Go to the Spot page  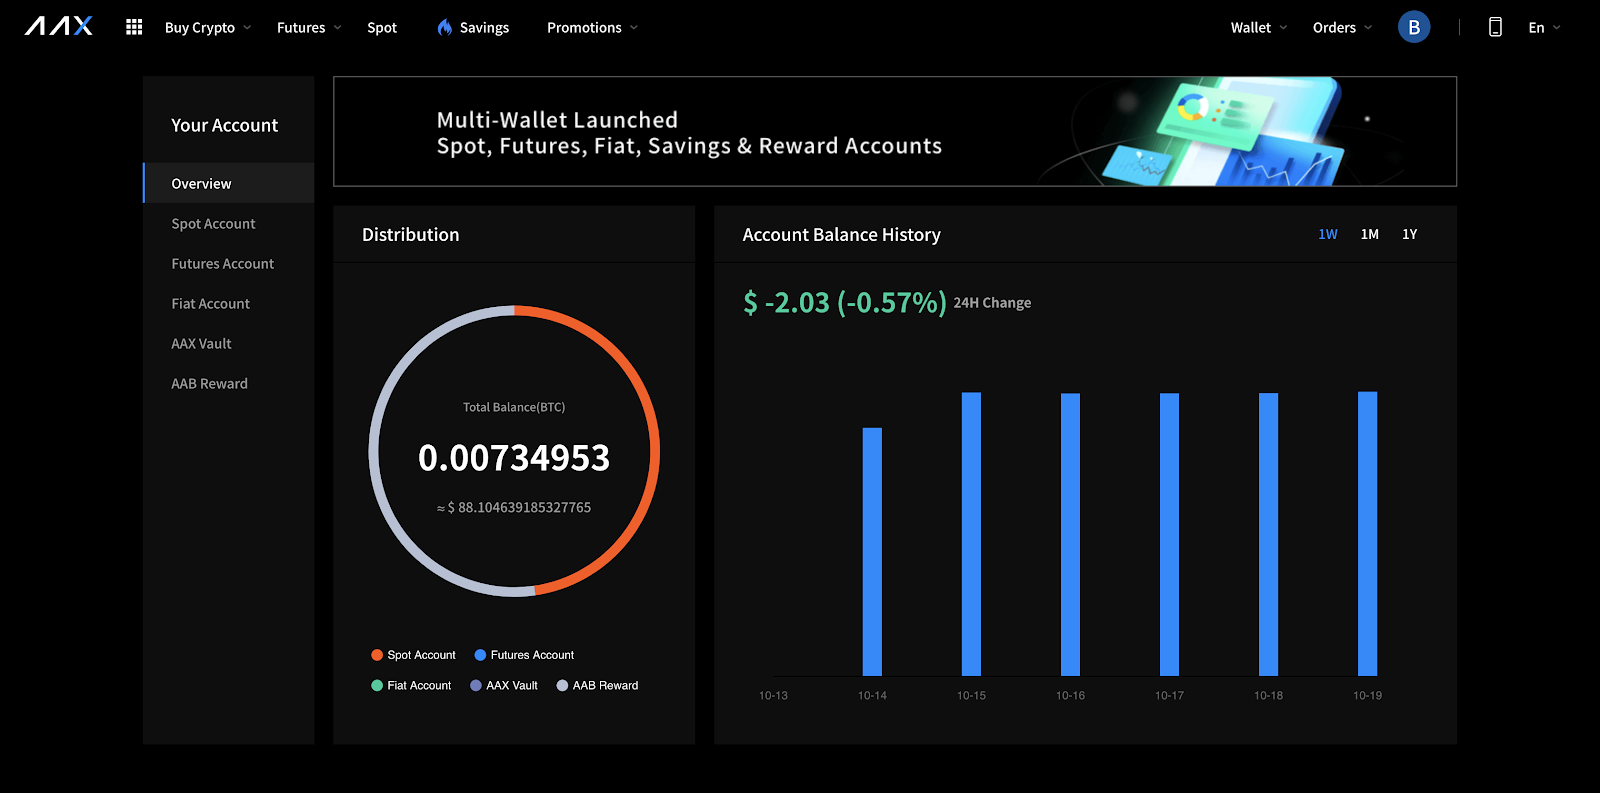pos(382,27)
